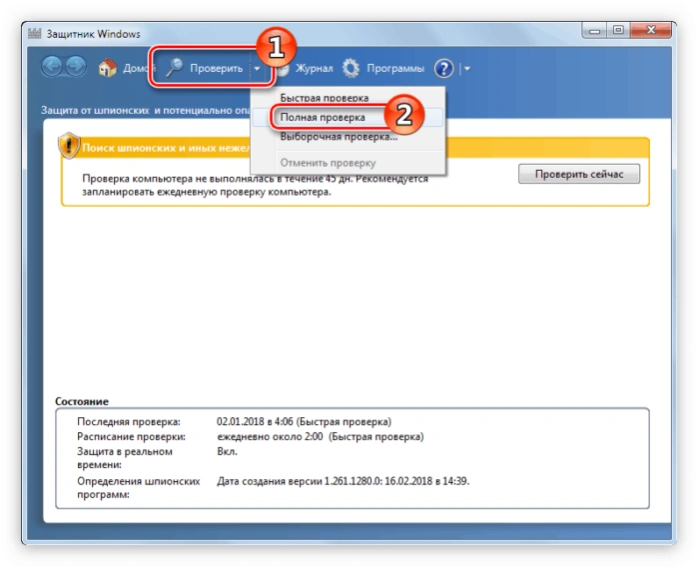
Task: Click the Back navigation arrow
Action: point(53,68)
